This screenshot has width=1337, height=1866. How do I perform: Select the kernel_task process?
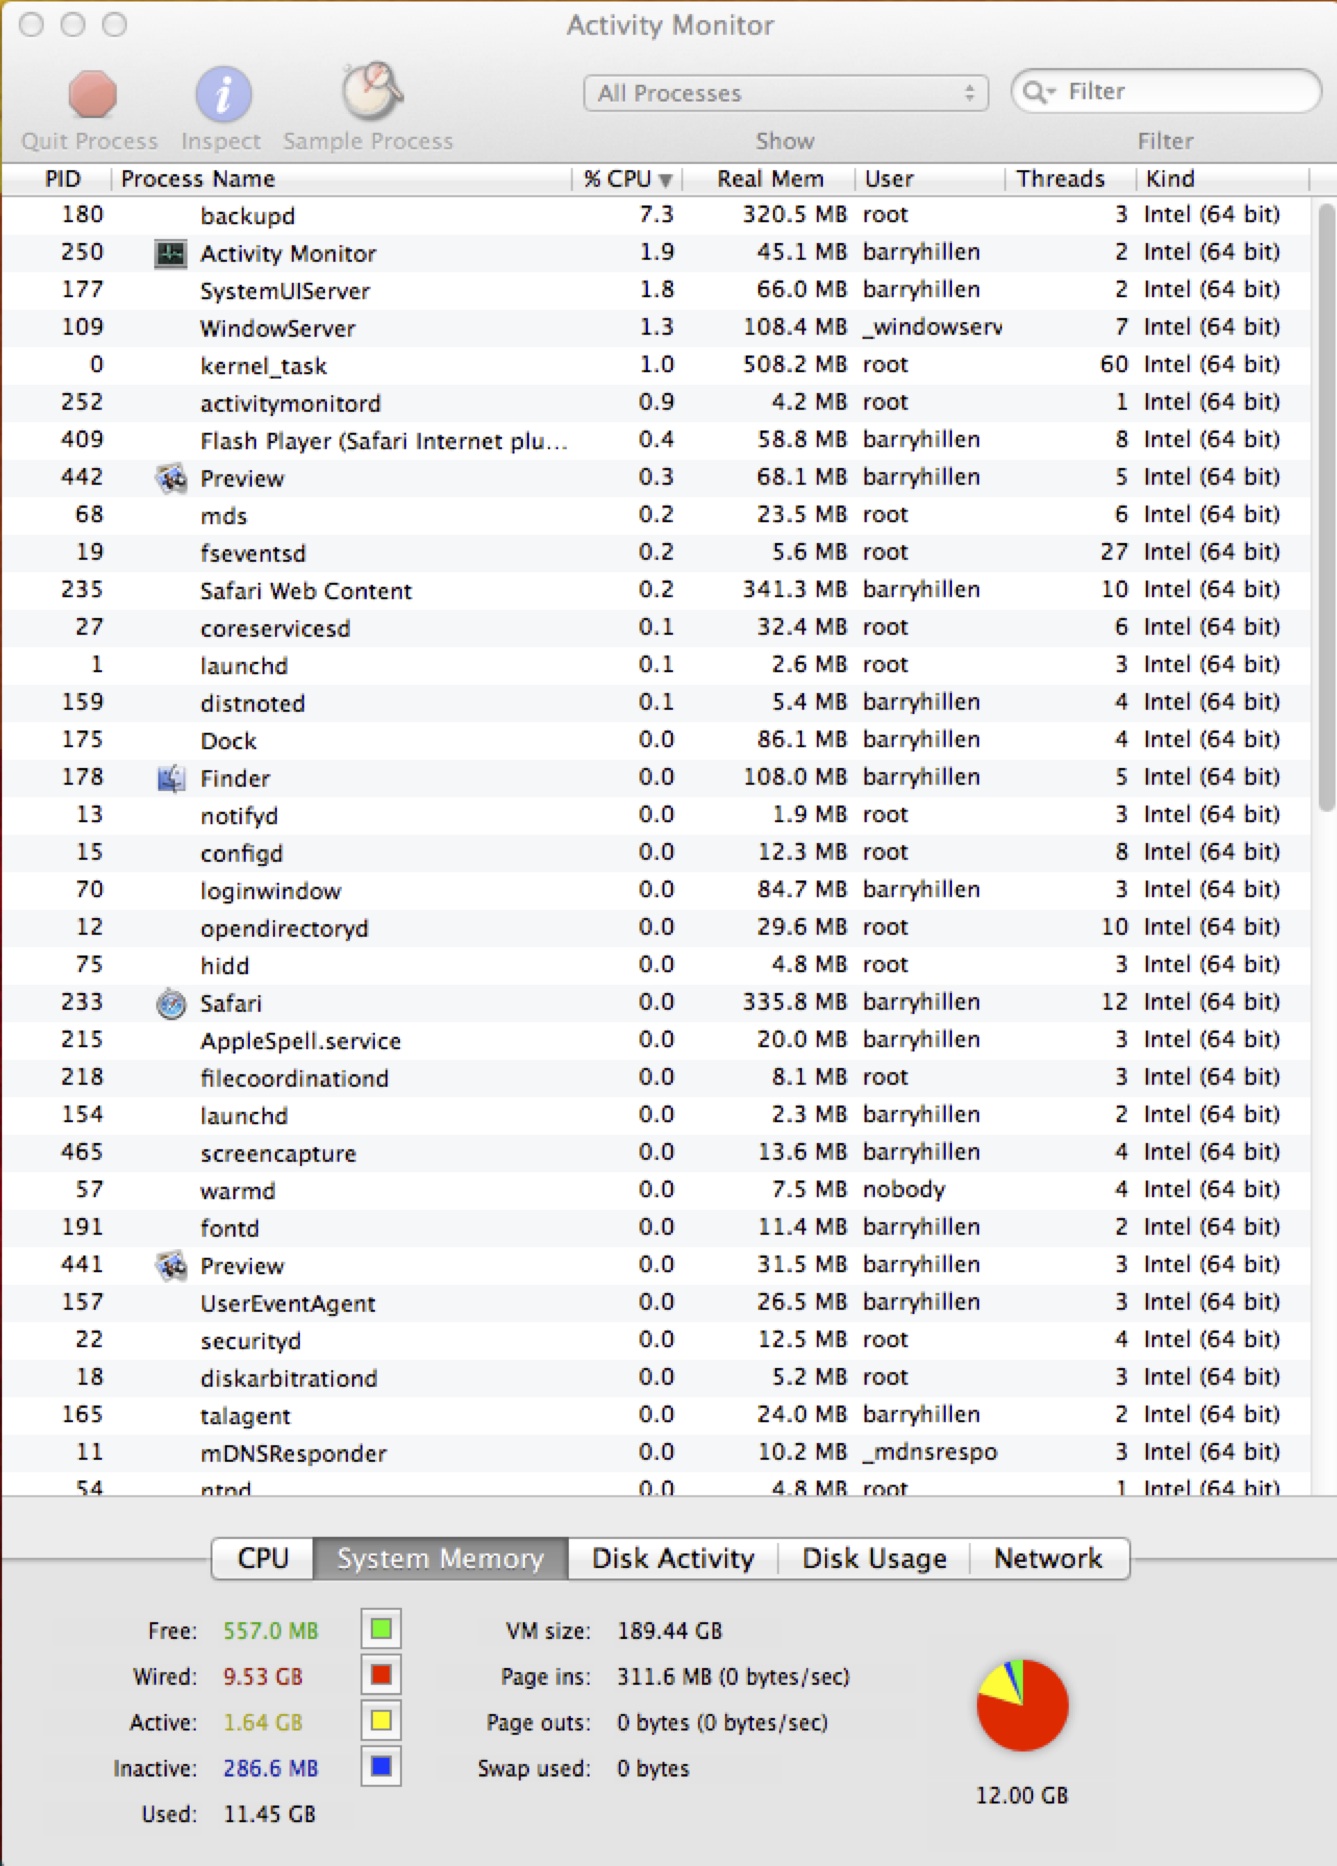656,365
